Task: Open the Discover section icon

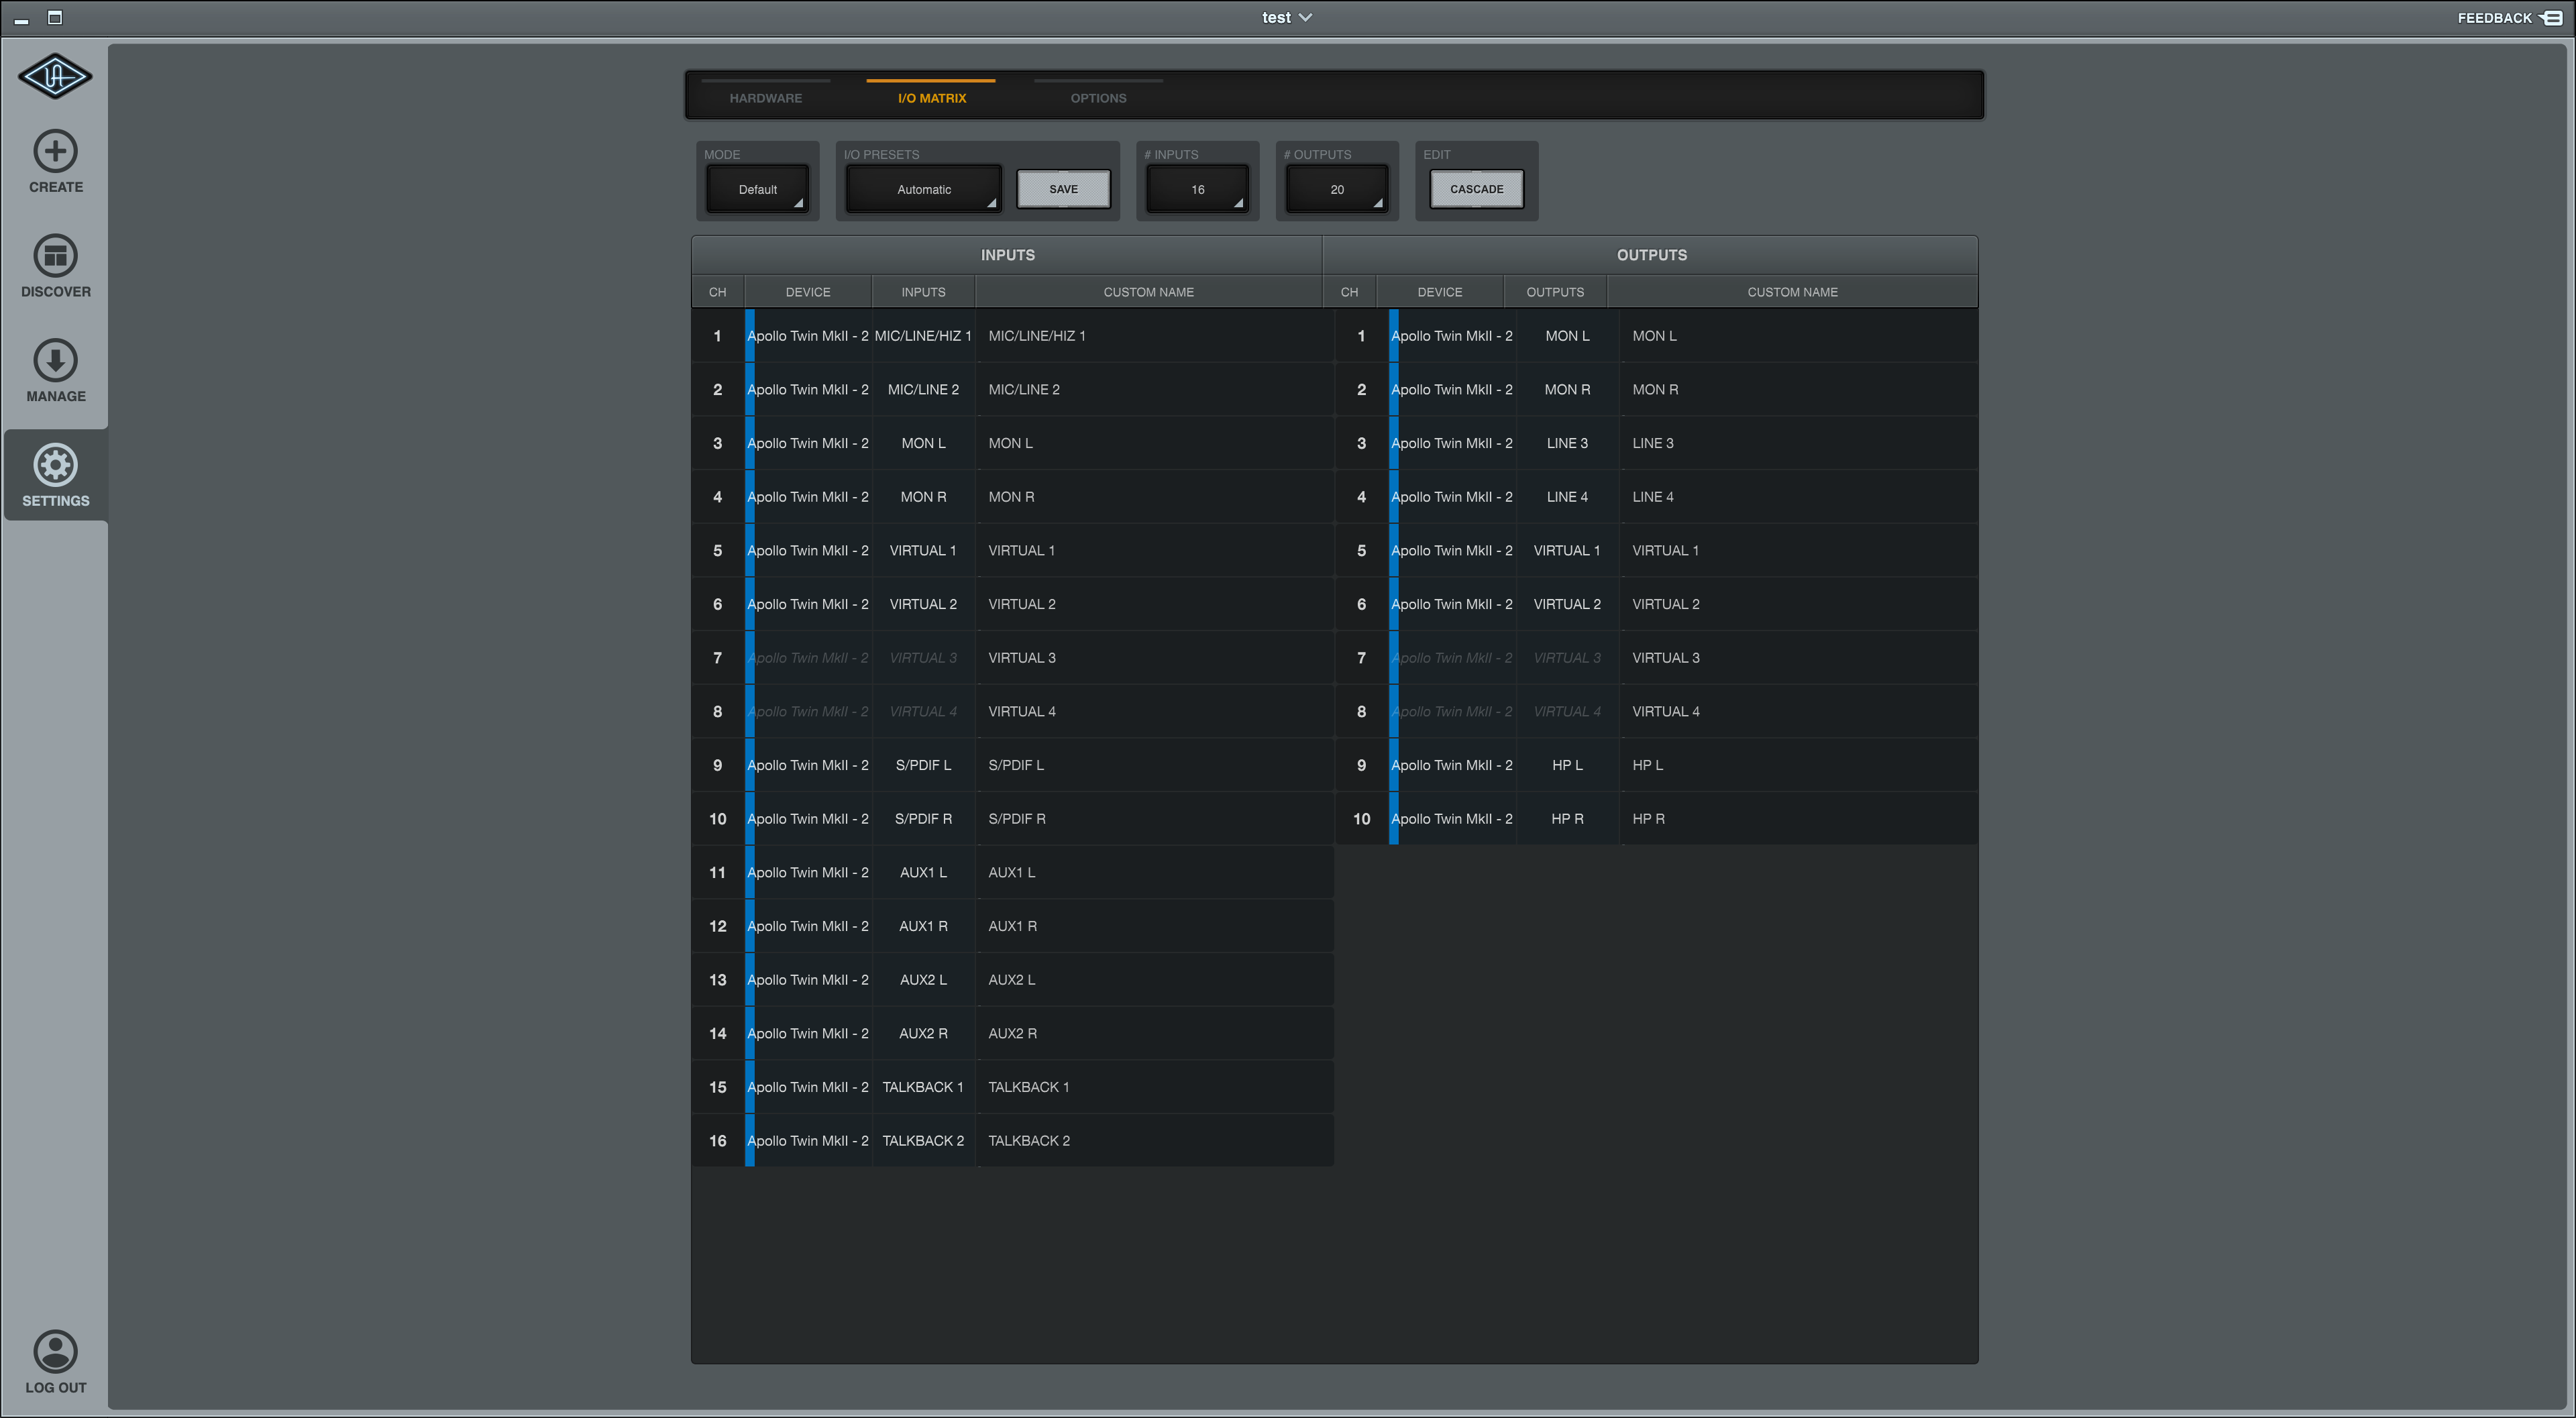Action: click(x=55, y=256)
